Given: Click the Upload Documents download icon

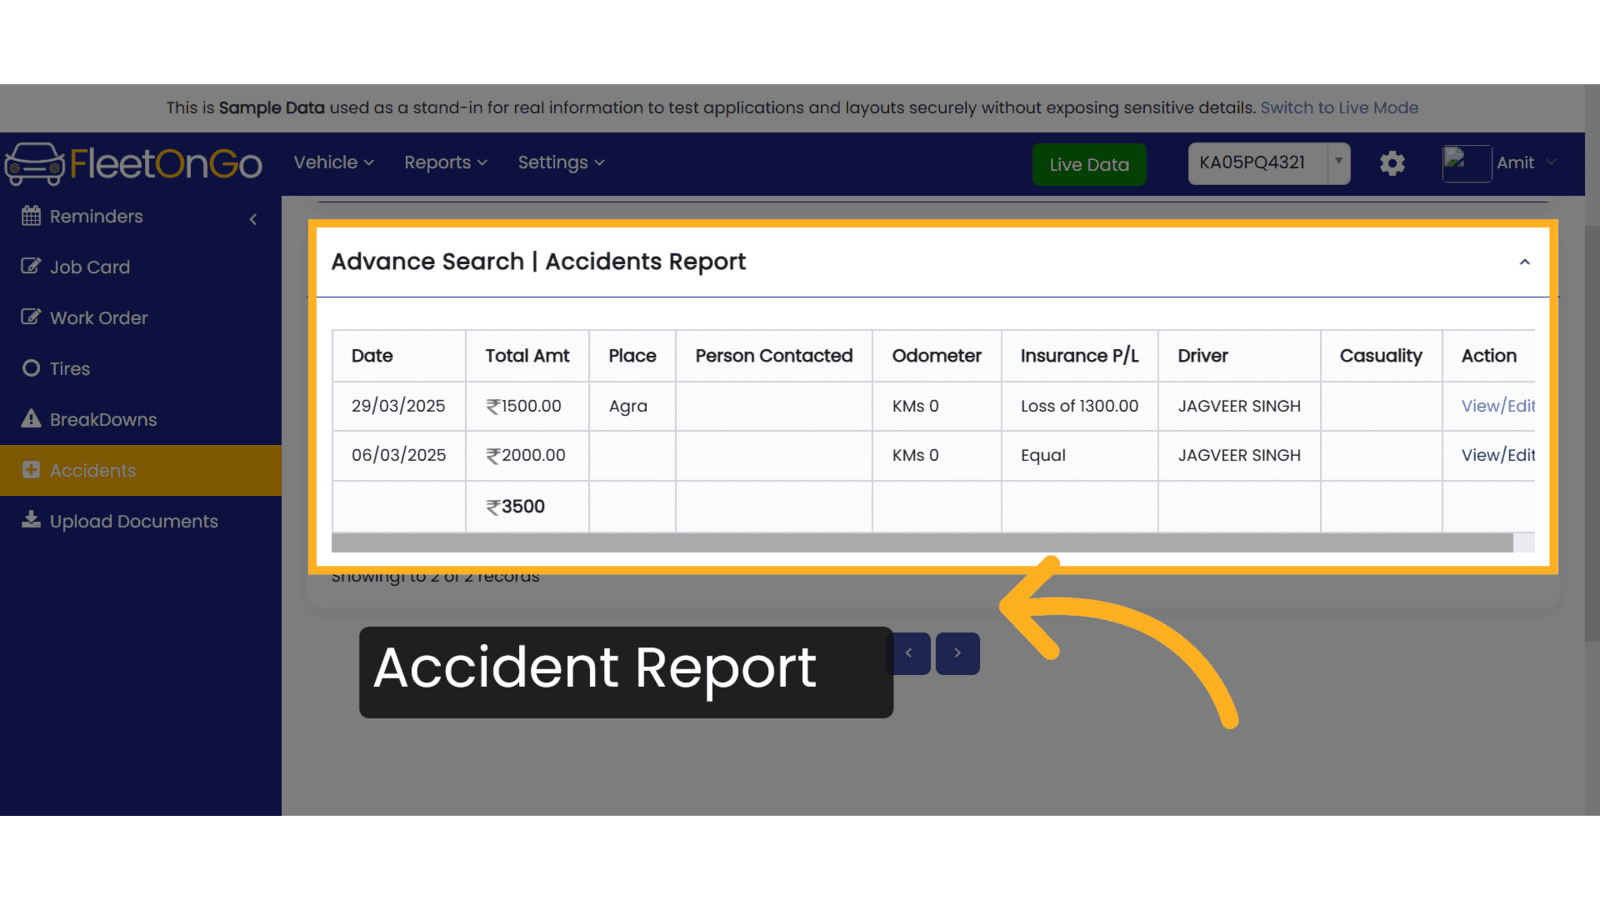Looking at the screenshot, I should pyautogui.click(x=31, y=520).
